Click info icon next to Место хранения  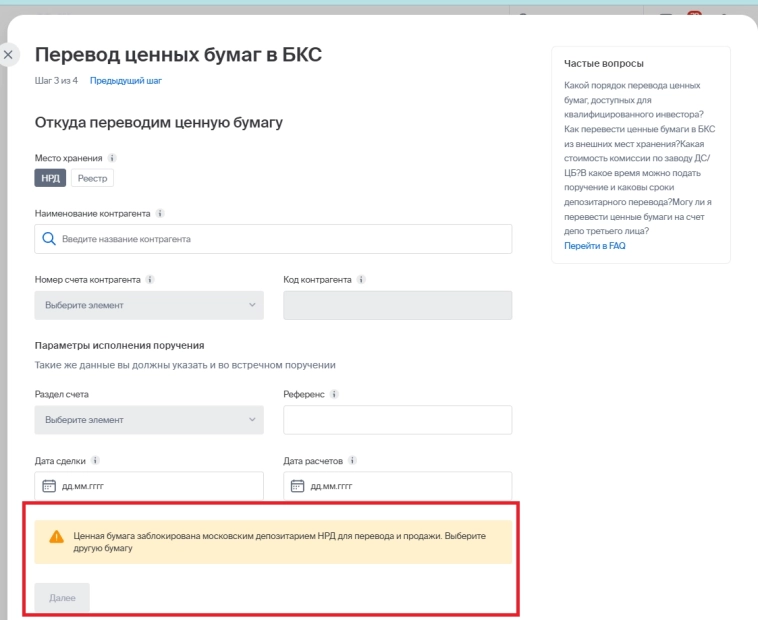click(112, 158)
